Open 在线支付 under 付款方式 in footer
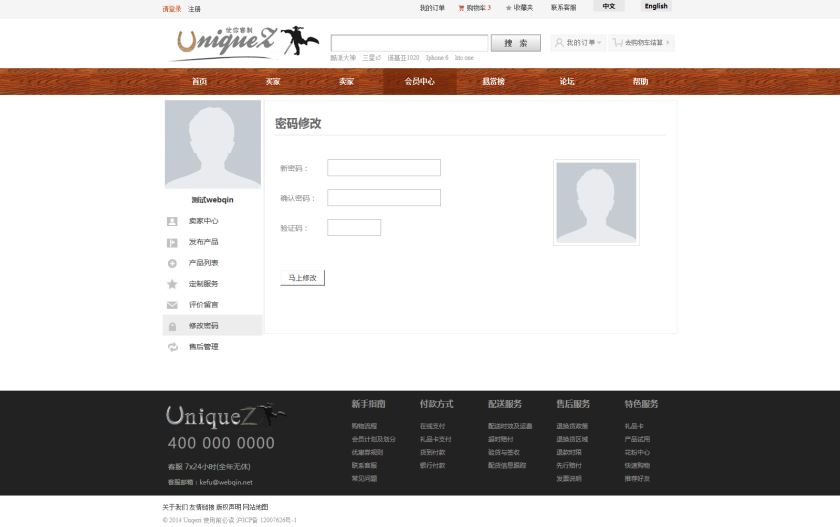Image resolution: width=840 pixels, height=527 pixels. pos(432,426)
